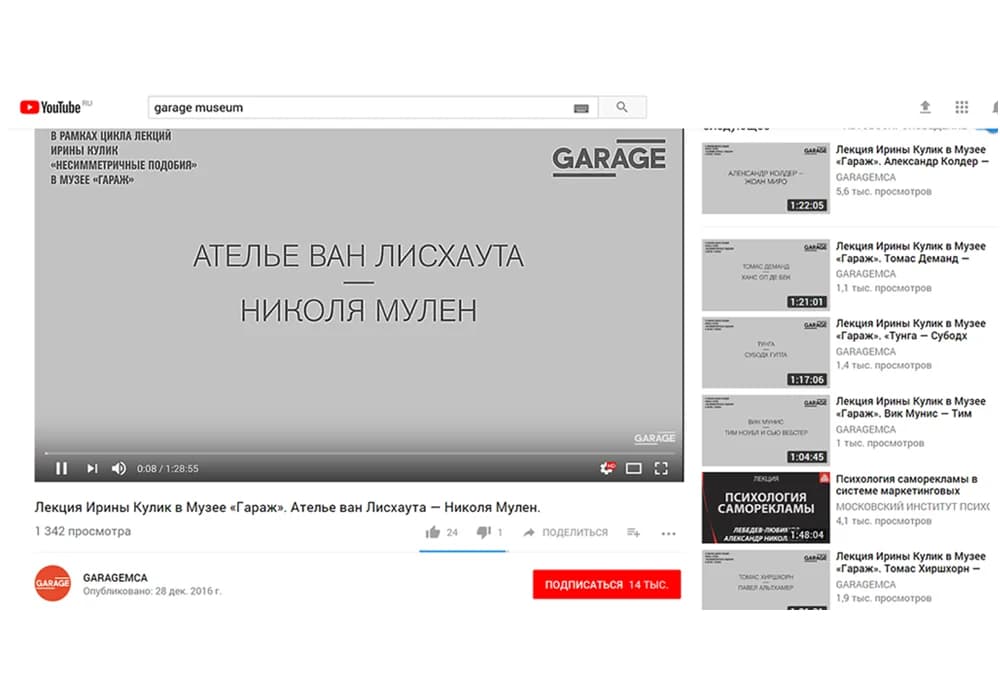
Task: Click the 1 342 просмотра view count
Action: click(x=83, y=531)
